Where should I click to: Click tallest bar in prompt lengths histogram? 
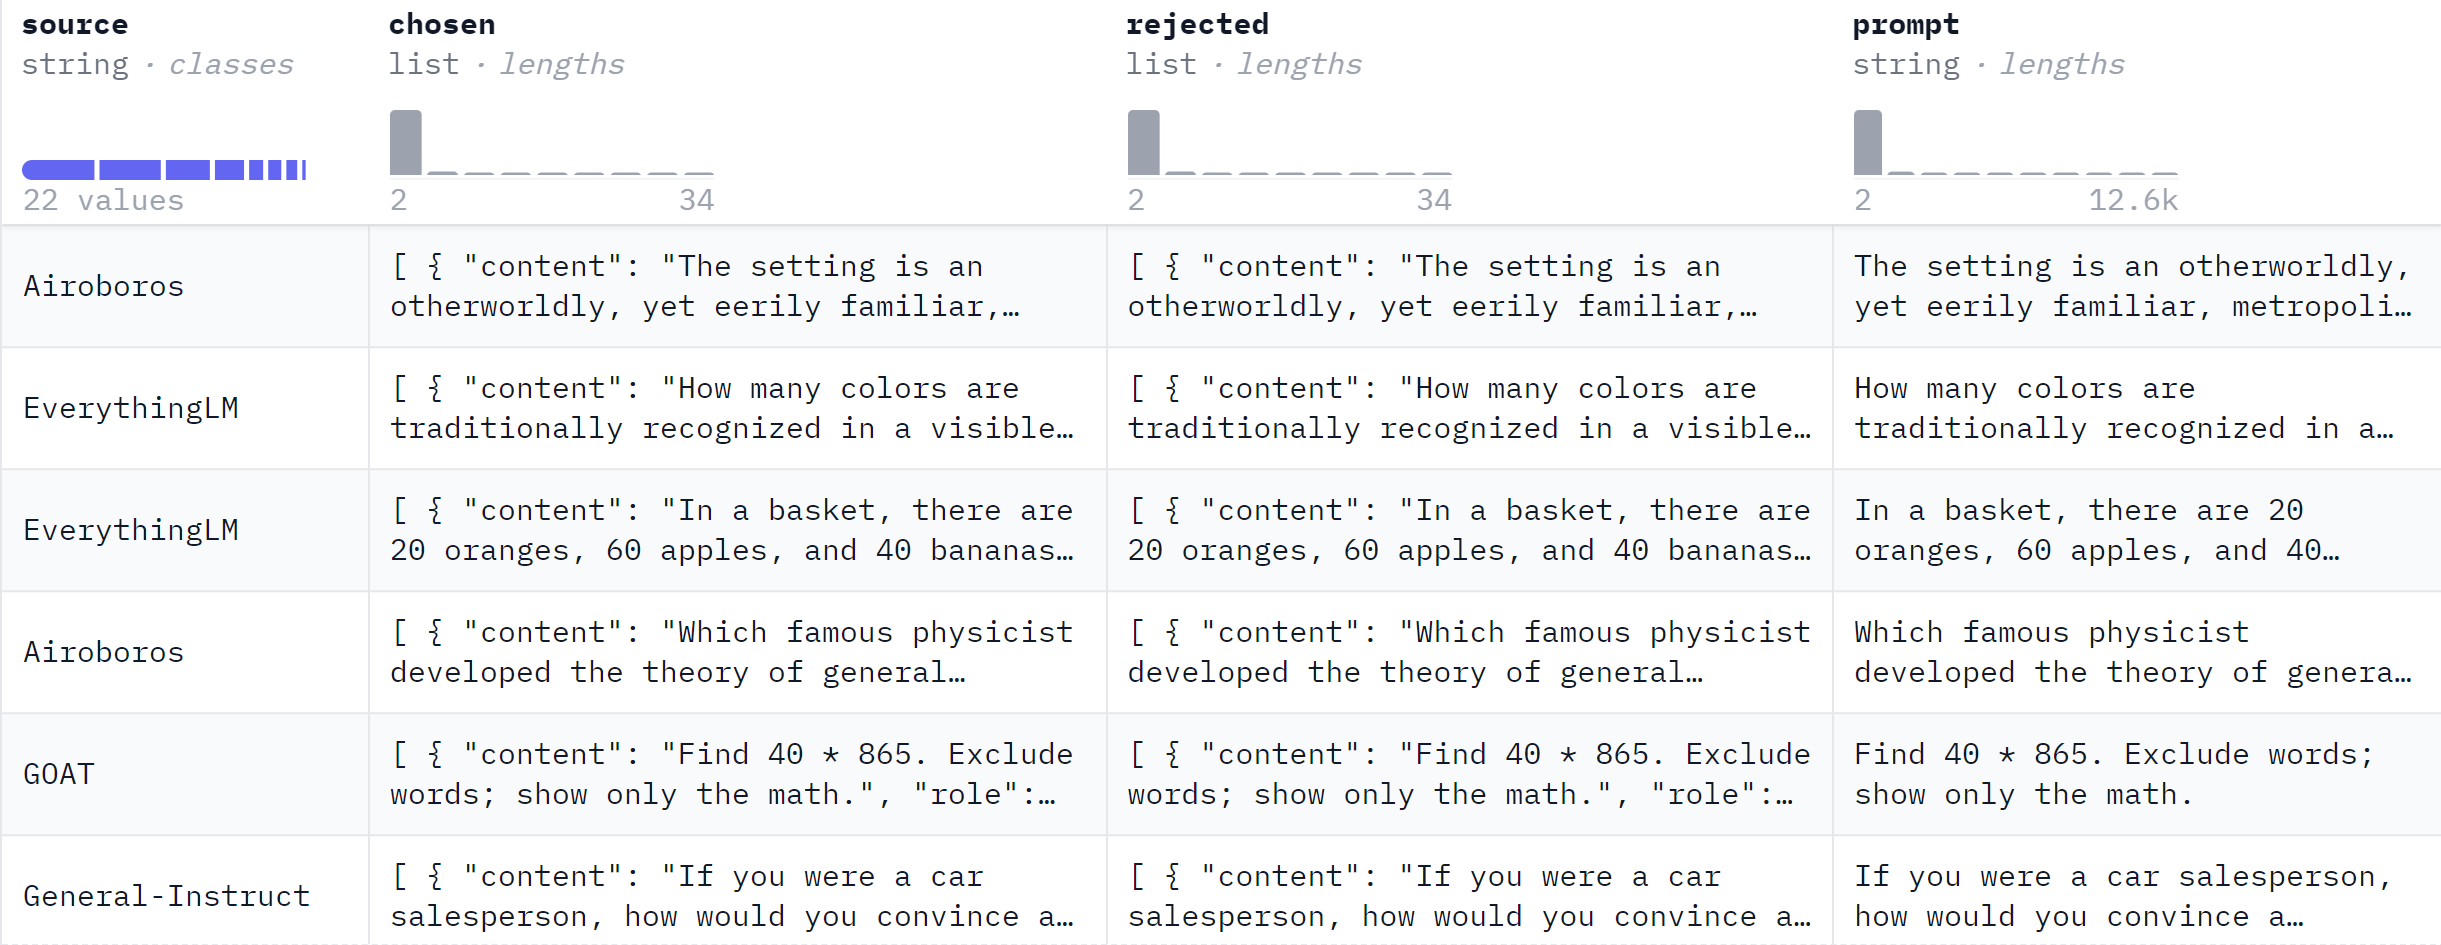(x=1868, y=143)
